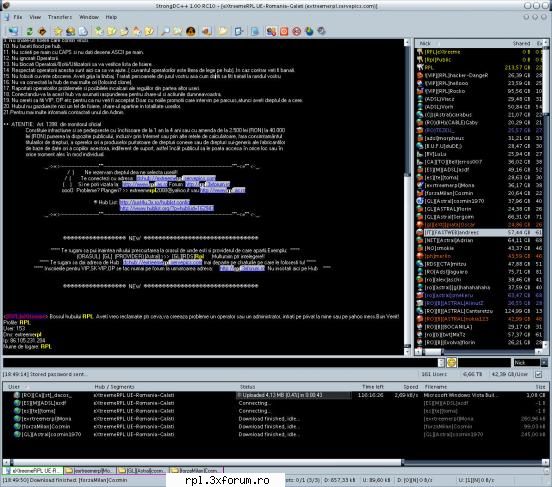This screenshot has height=487, width=552.
Task: Click the user filter text field
Action: tap(484, 362)
